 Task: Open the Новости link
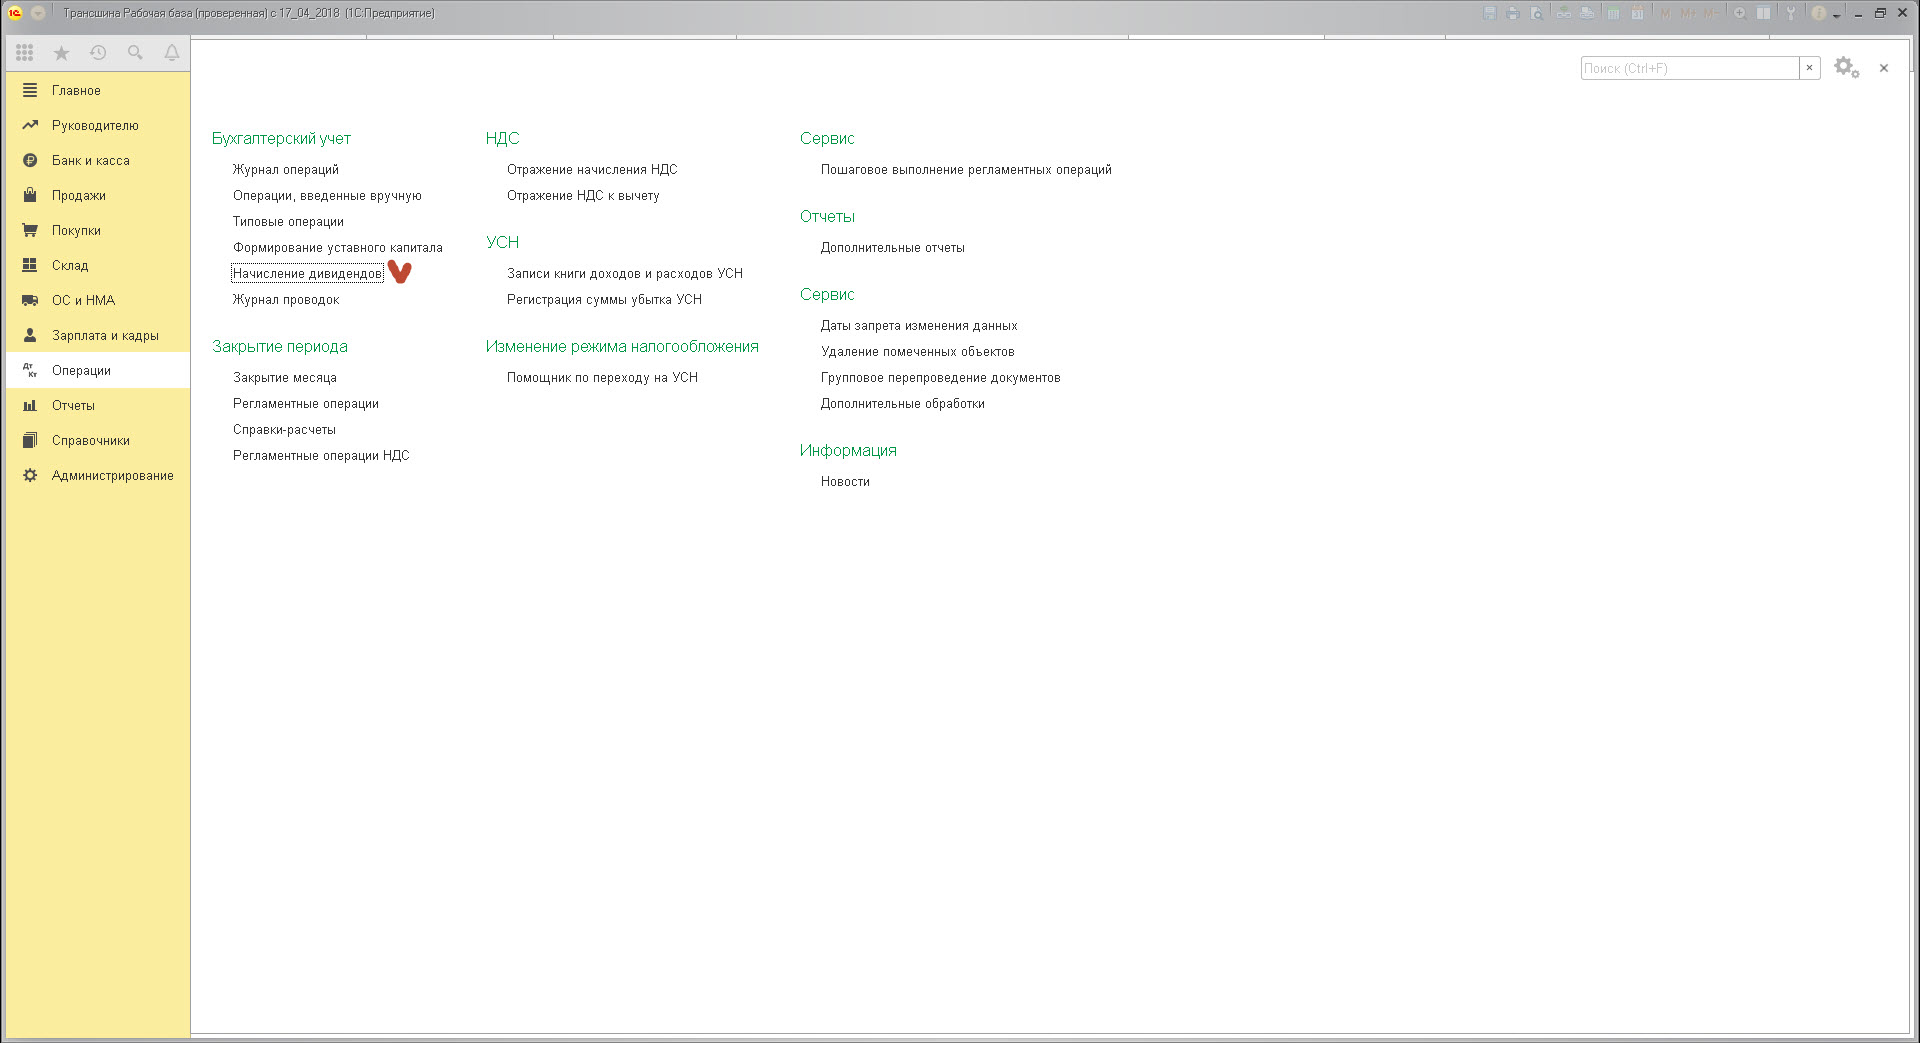tap(845, 482)
